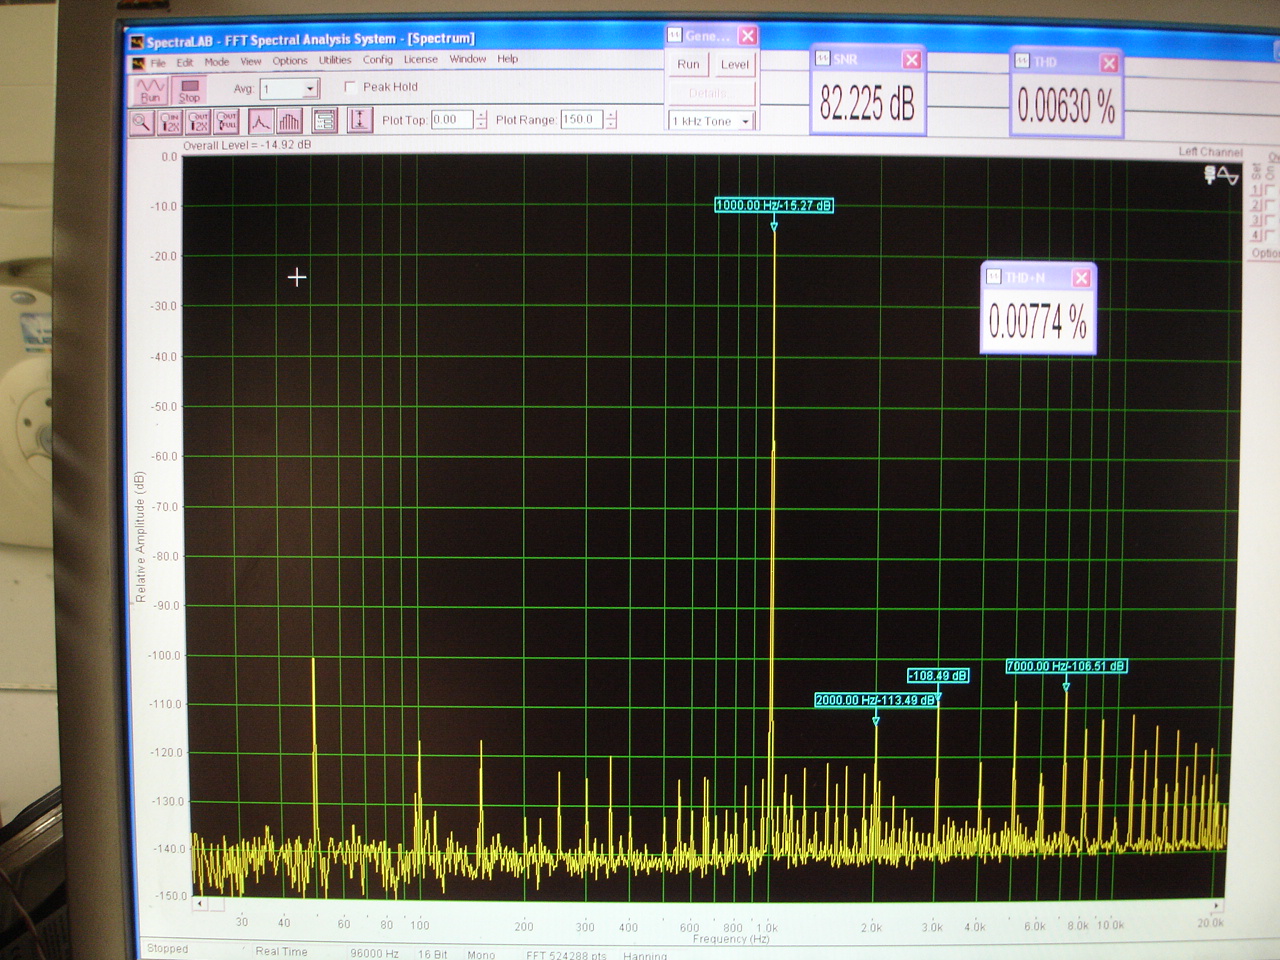Screen dimensions: 1280x960
Task: Toggle overlay 3 On checkbox
Action: click(1270, 220)
